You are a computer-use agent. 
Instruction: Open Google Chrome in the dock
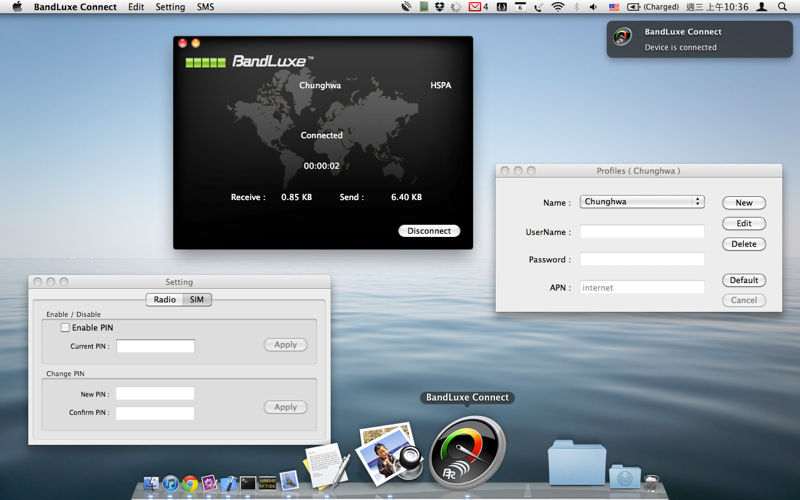click(x=190, y=483)
